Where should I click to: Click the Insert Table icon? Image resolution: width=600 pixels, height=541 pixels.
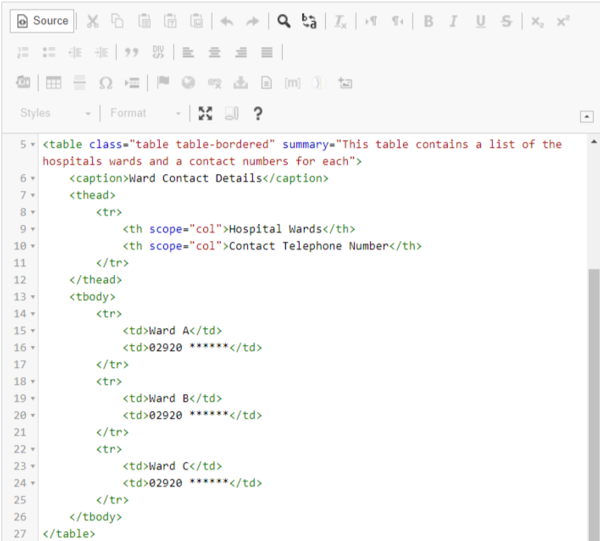click(x=53, y=83)
